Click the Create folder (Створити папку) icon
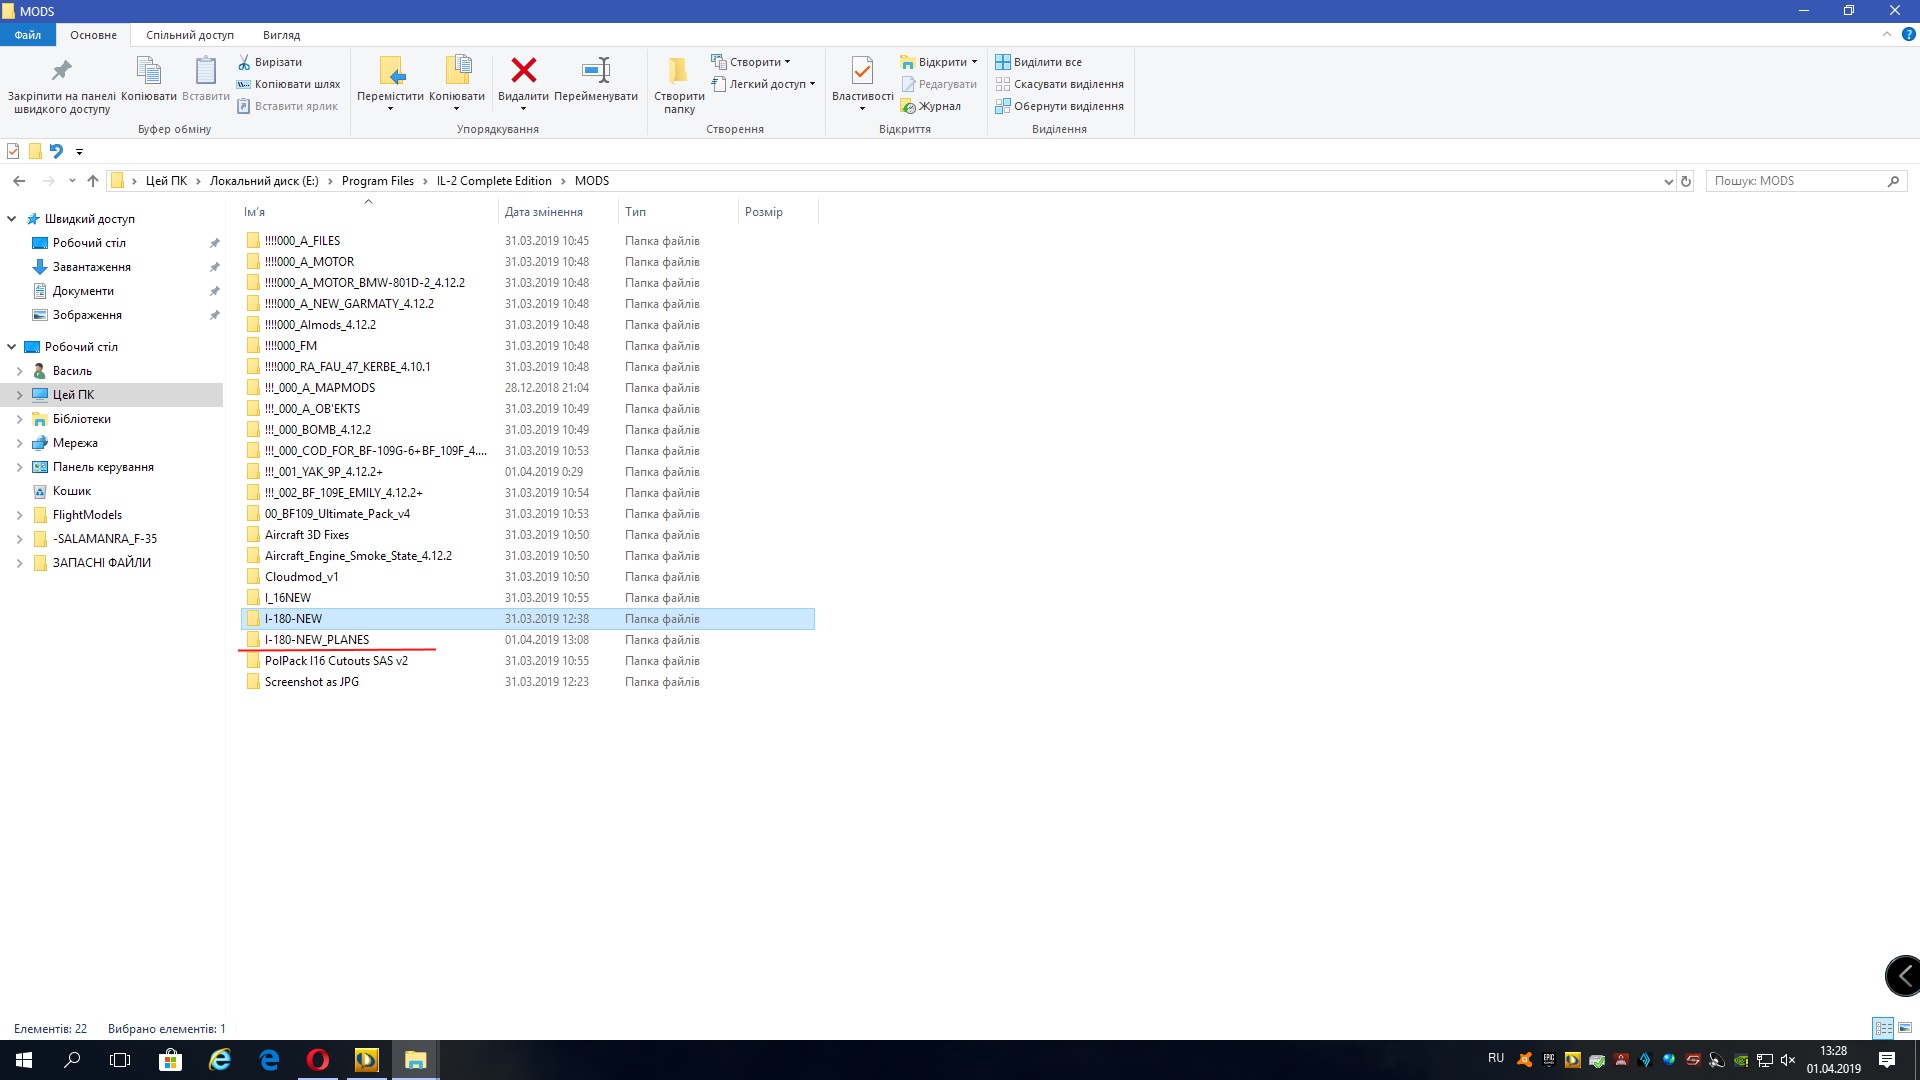Screen dimensions: 1920x1080 678,71
